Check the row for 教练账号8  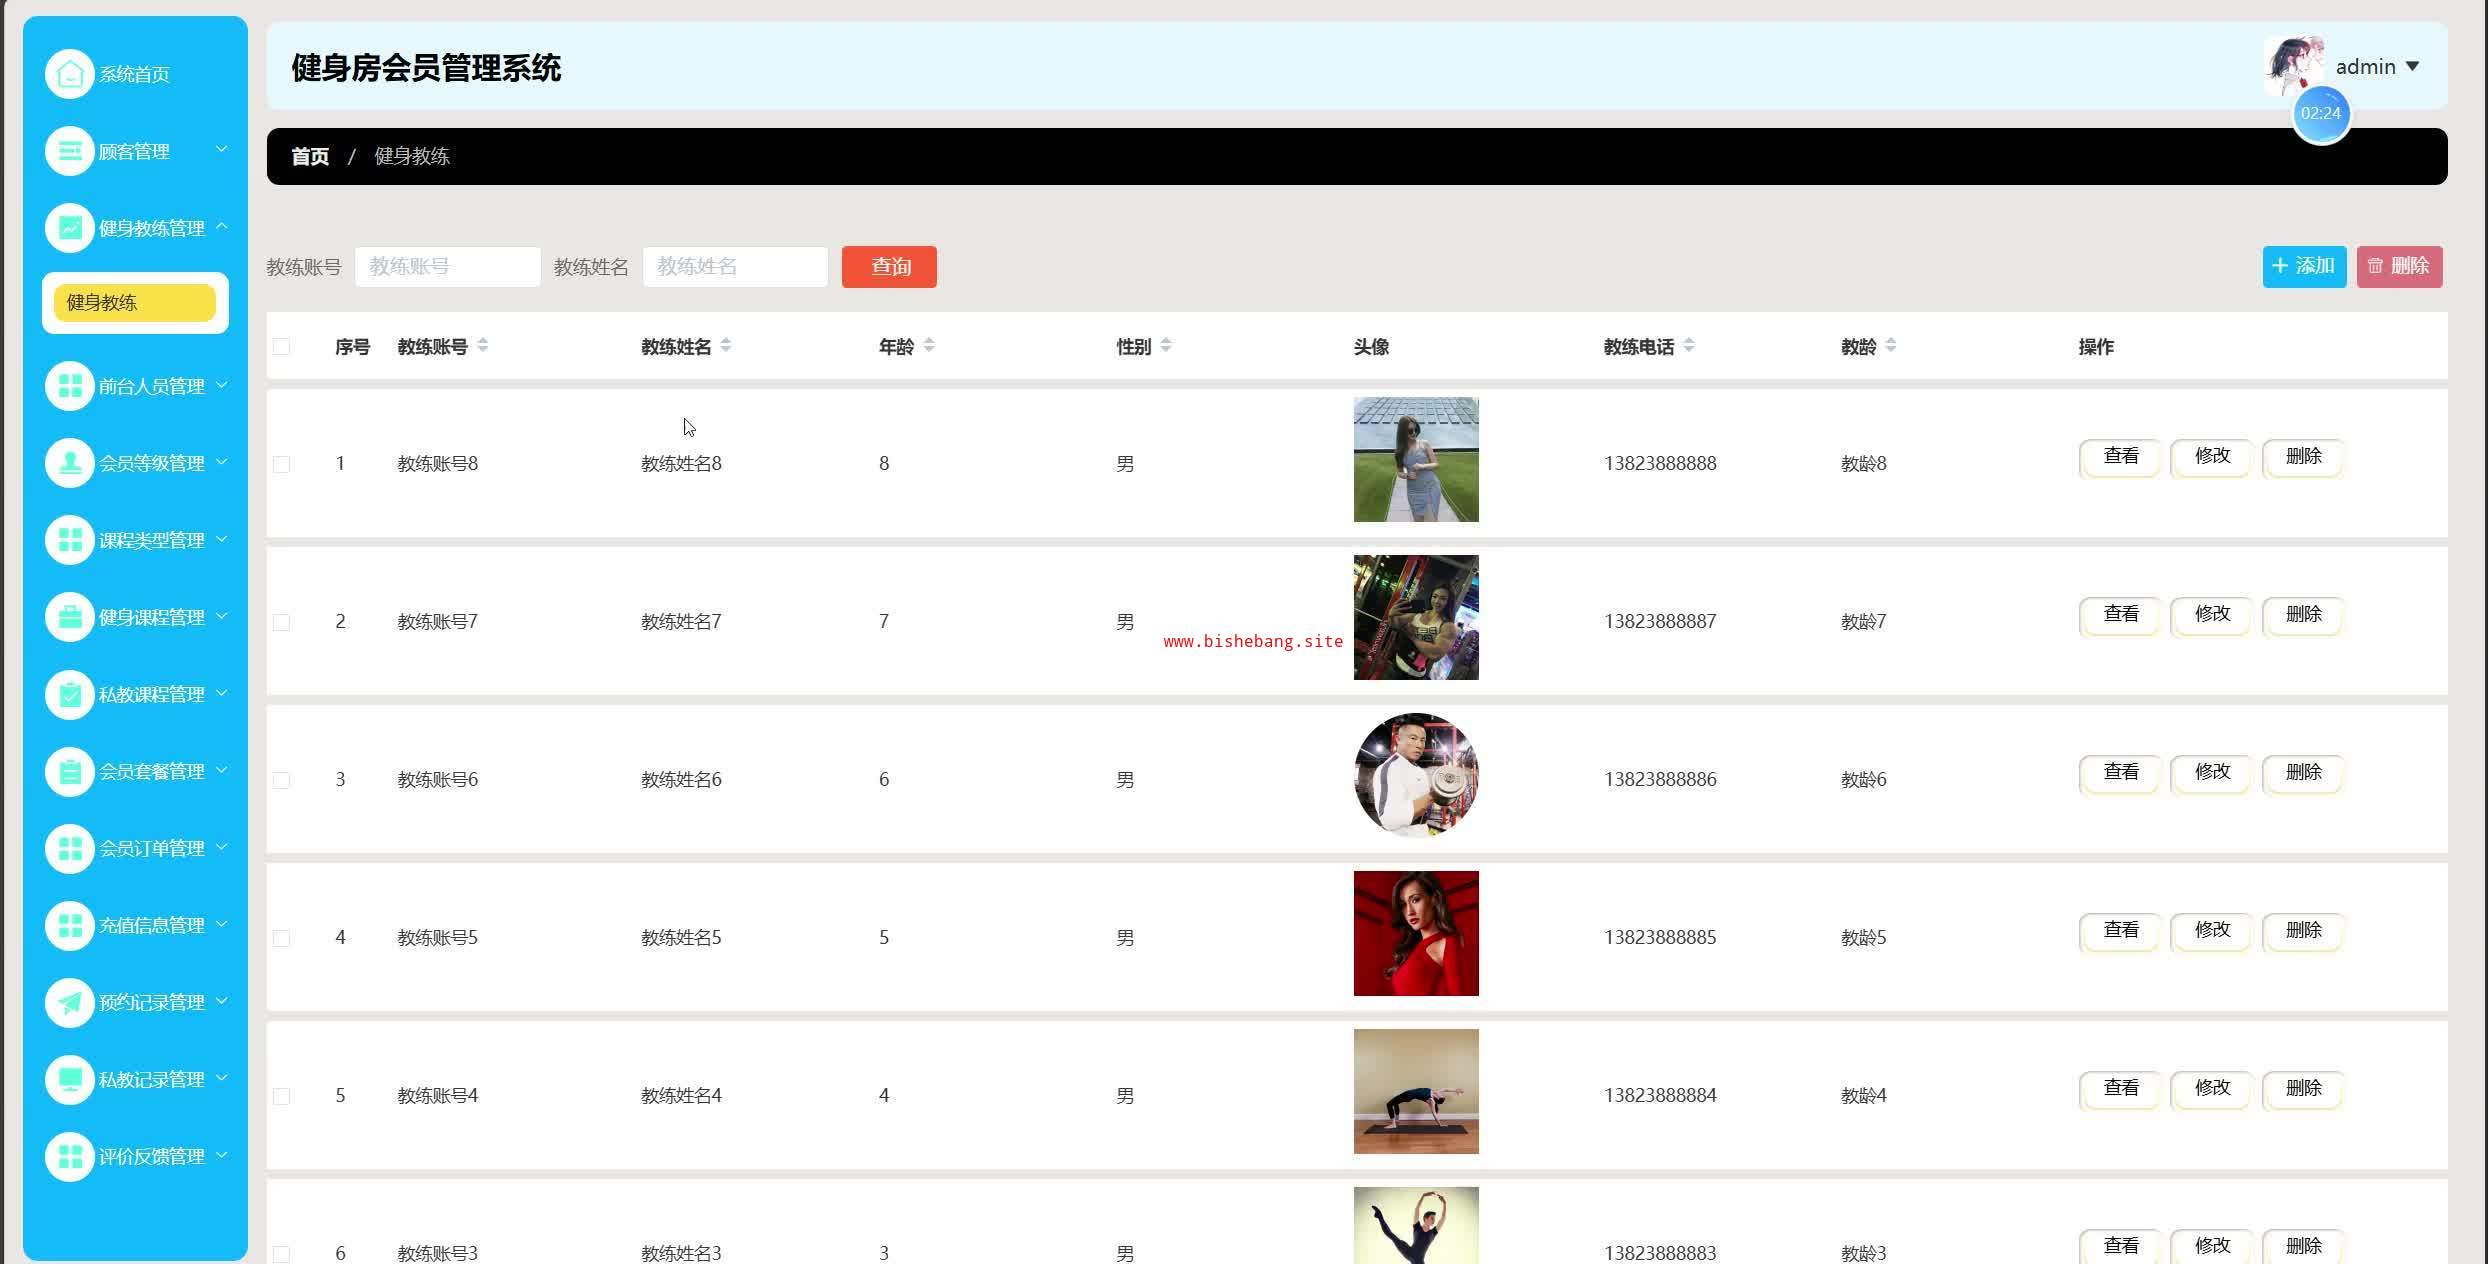coord(282,464)
